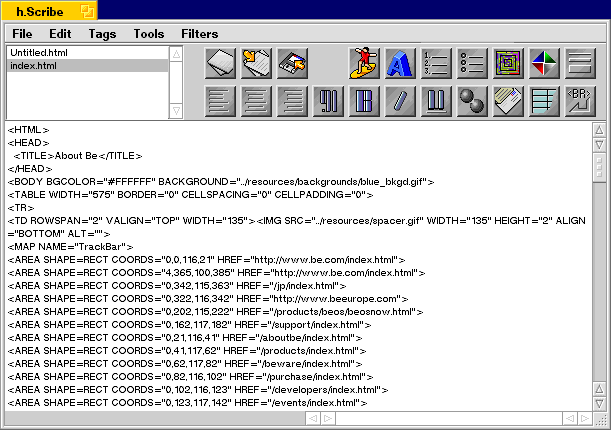This screenshot has height=430, width=611.
Task: Click the document list scroll up arrow
Action: [x=176, y=54]
